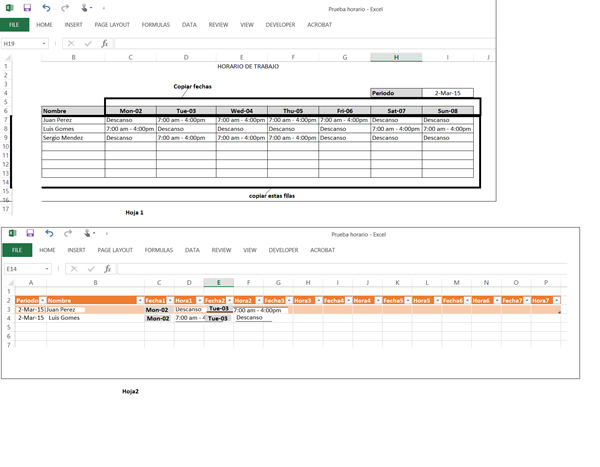Click the HORARIO DE TRABAJO title cell
600x467 pixels.
[248, 67]
